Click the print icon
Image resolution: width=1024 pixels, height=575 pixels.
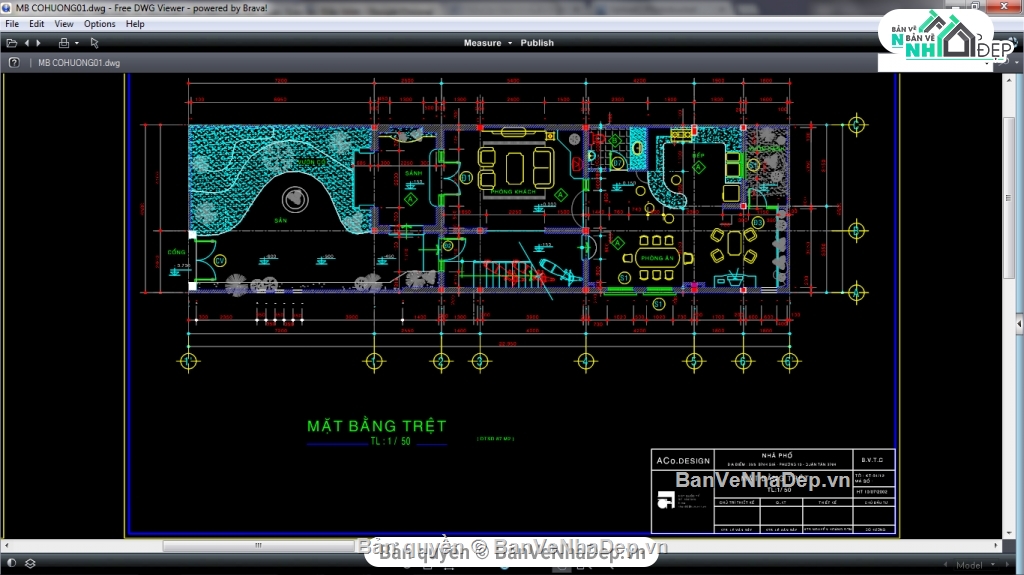pyautogui.click(x=63, y=43)
